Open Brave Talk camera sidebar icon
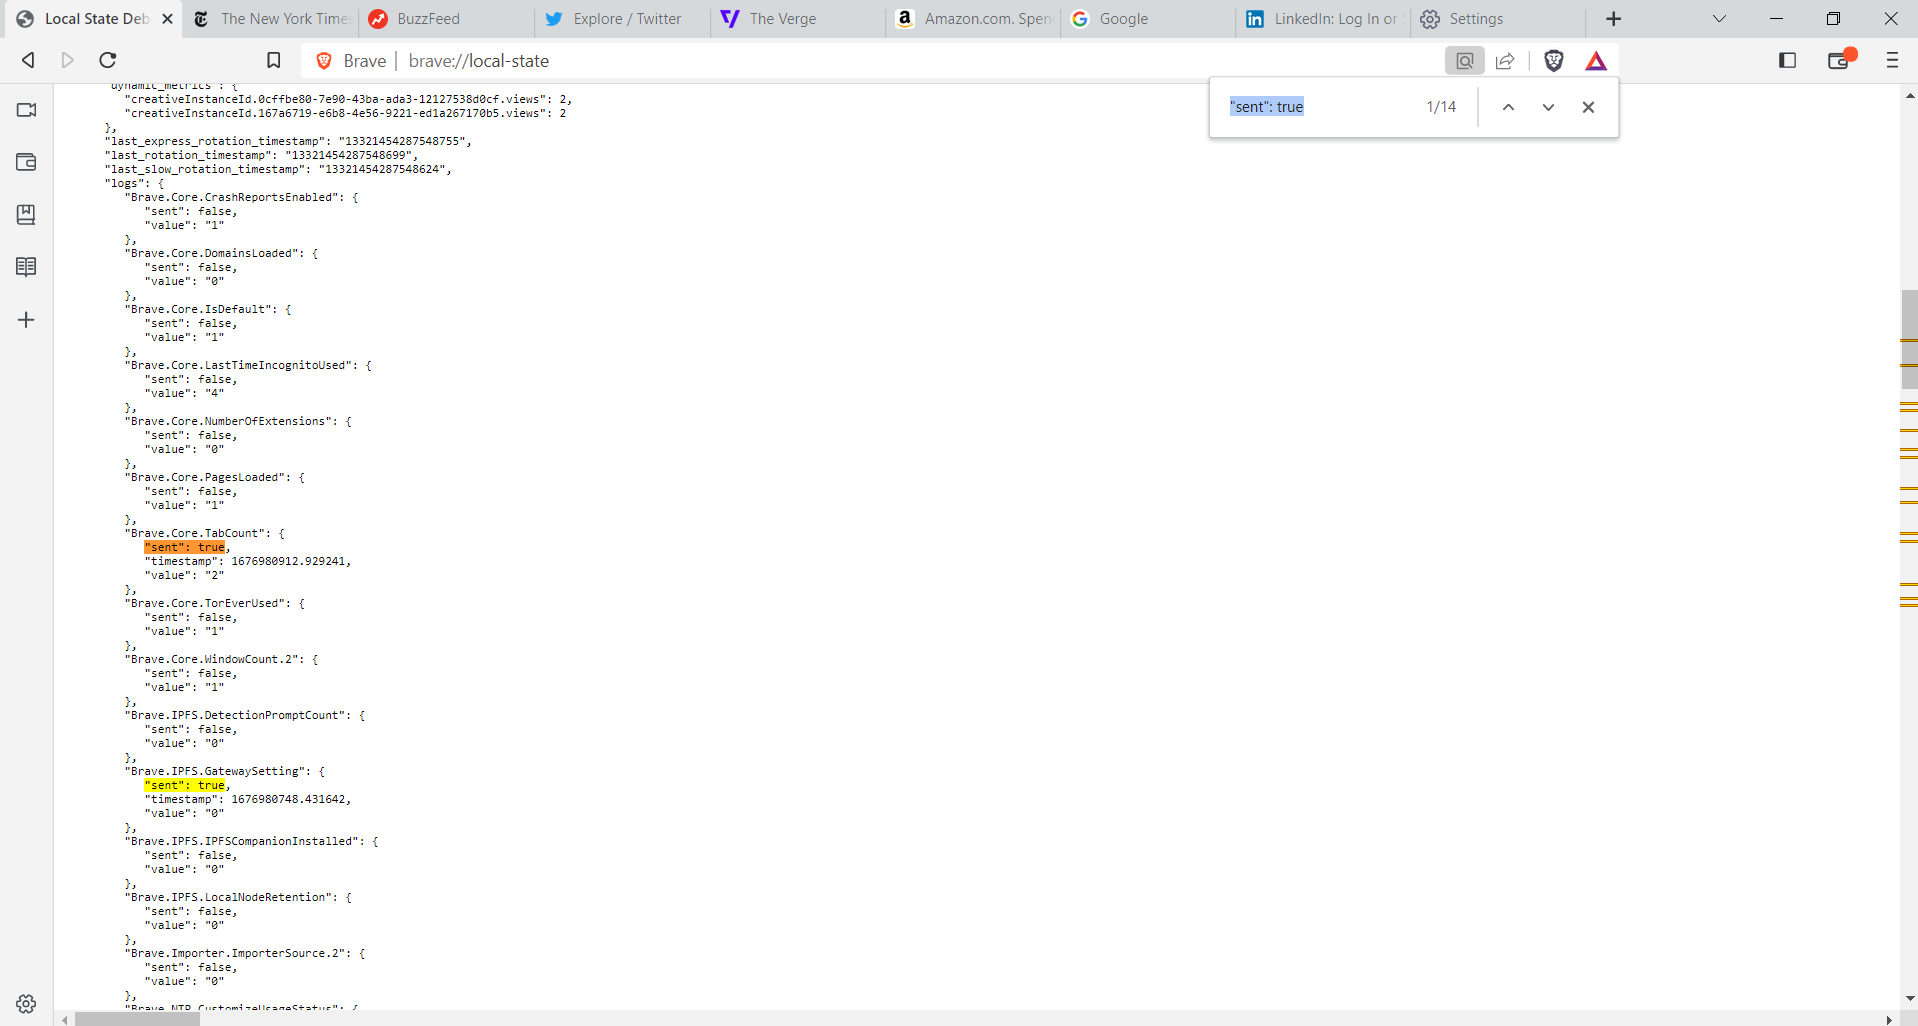 26,110
